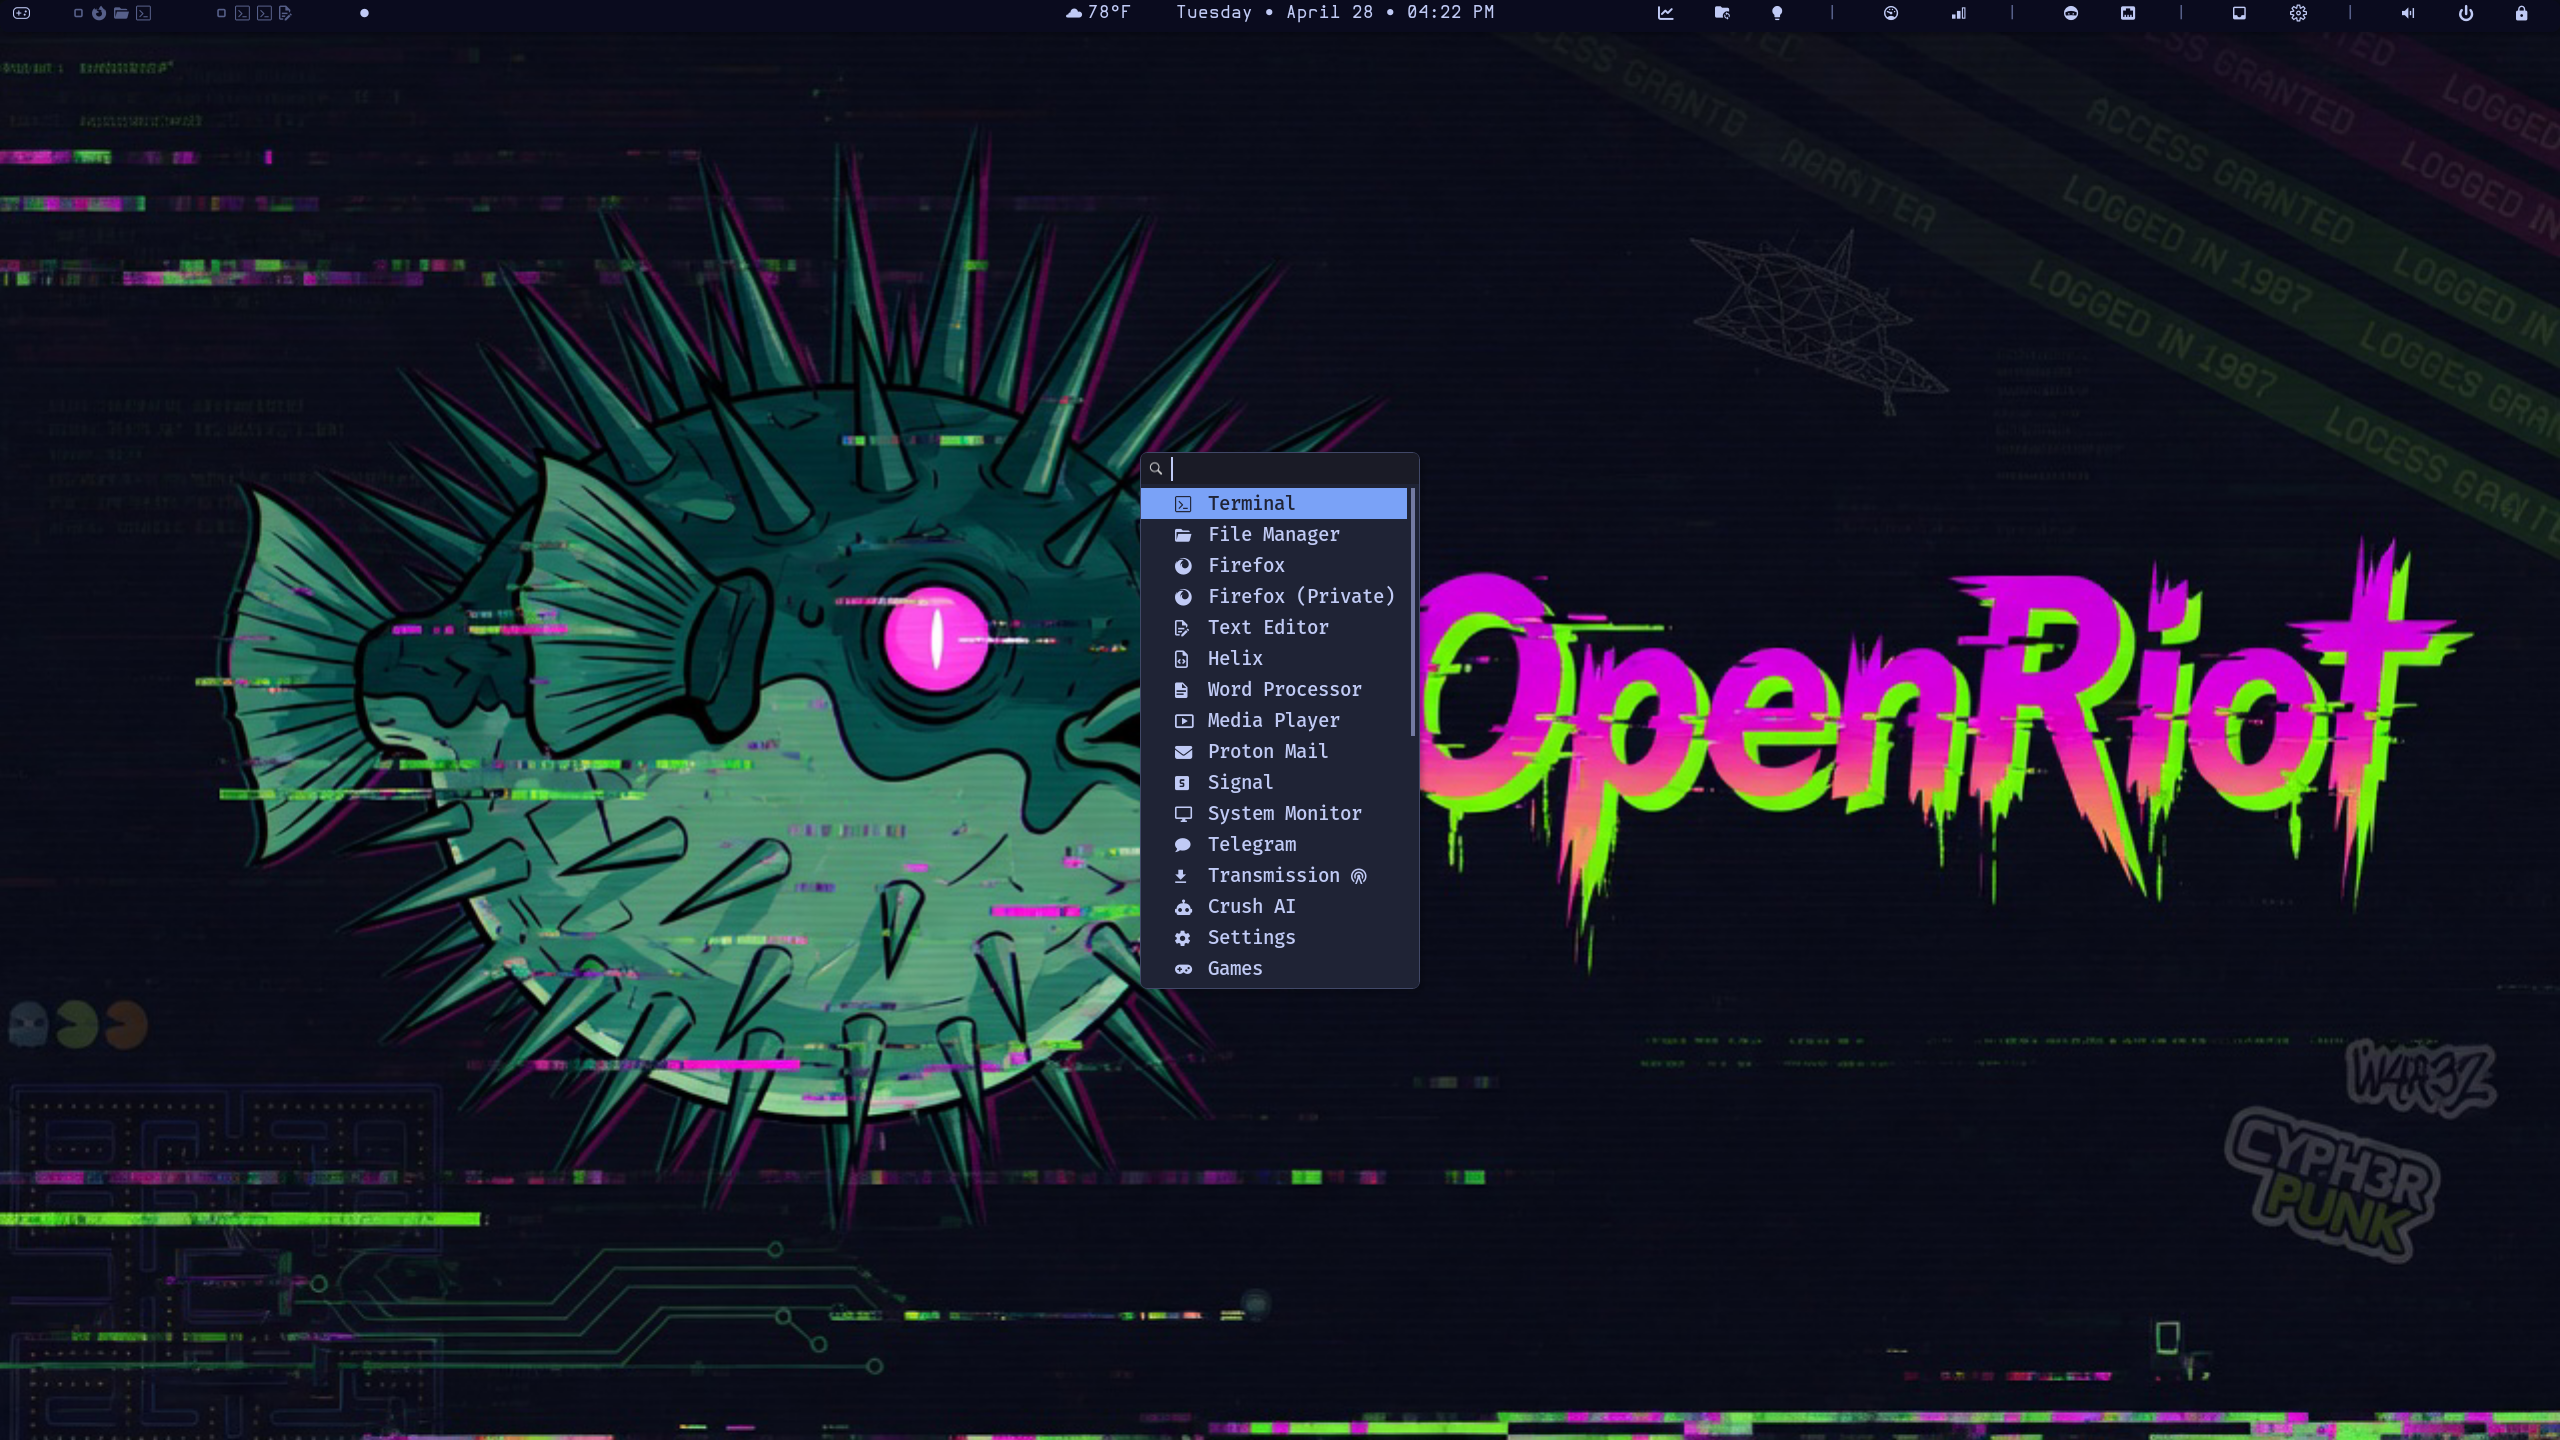Click the power icon in the top bar
The width and height of the screenshot is (2560, 1440).
[x=2466, y=13]
